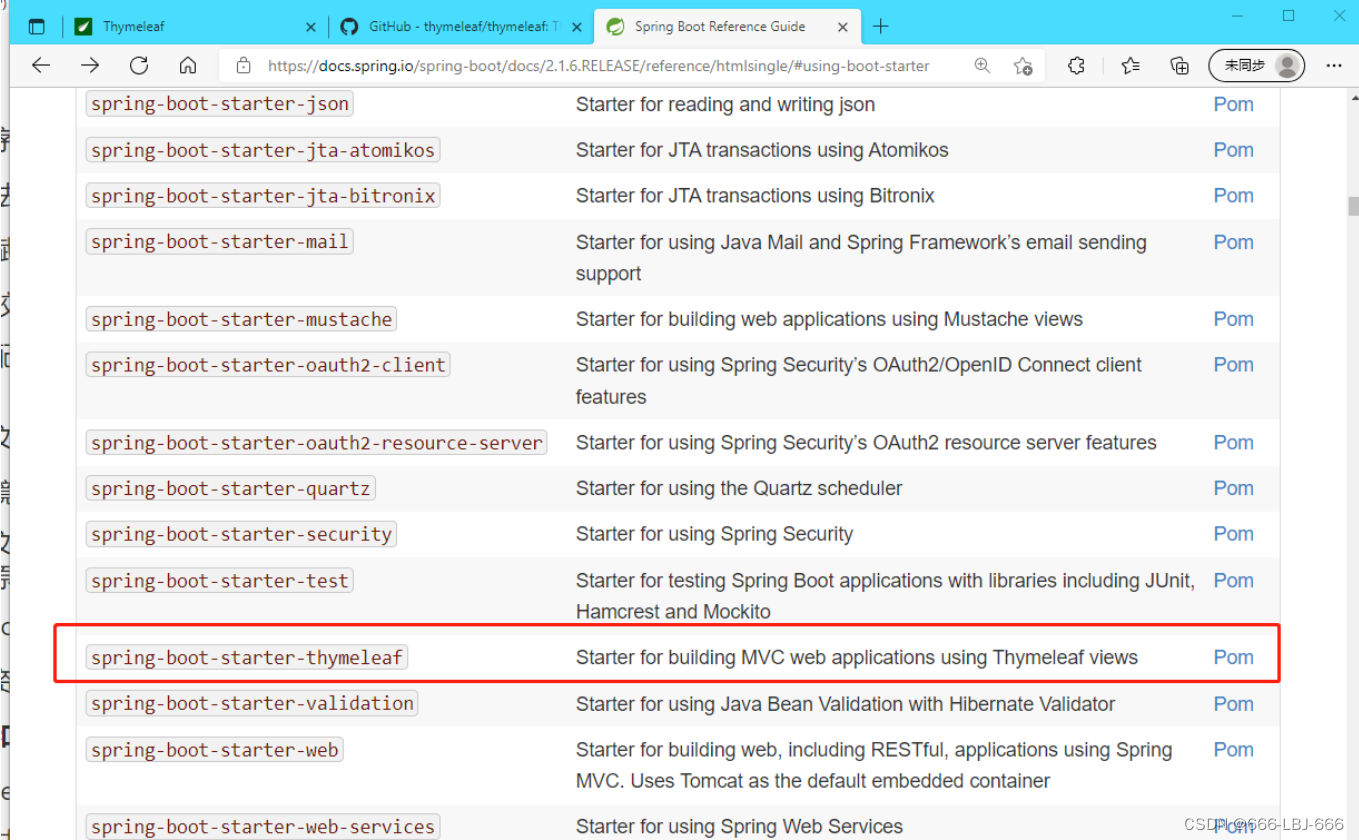Close the Thymeleaf tab
The height and width of the screenshot is (840, 1359).
310,27
